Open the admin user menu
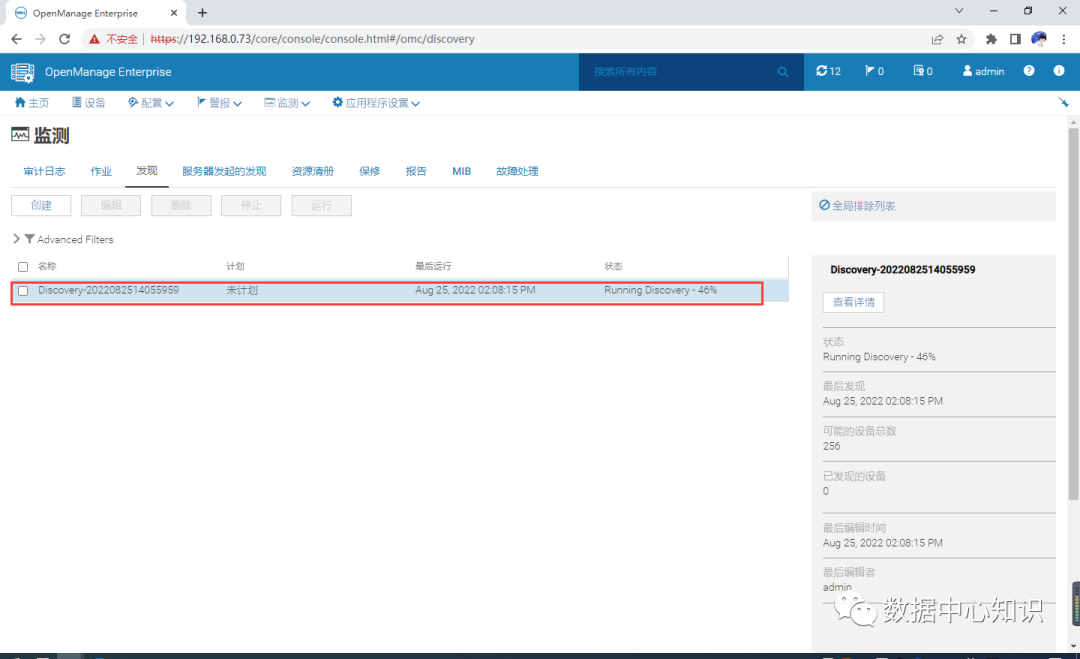 (983, 71)
